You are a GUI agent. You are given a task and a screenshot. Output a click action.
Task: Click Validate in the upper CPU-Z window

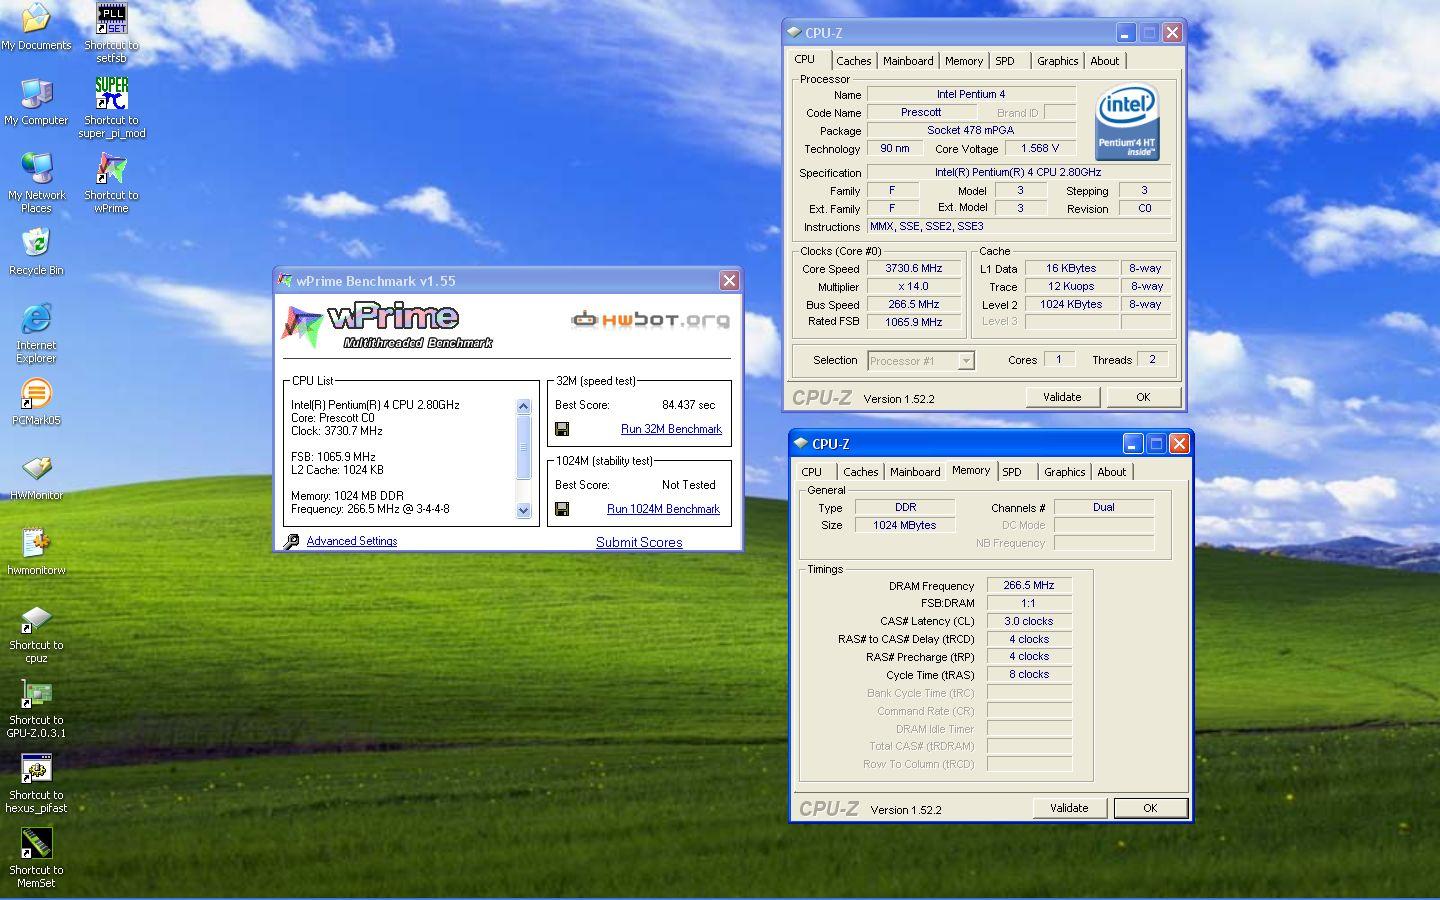[x=1062, y=397]
